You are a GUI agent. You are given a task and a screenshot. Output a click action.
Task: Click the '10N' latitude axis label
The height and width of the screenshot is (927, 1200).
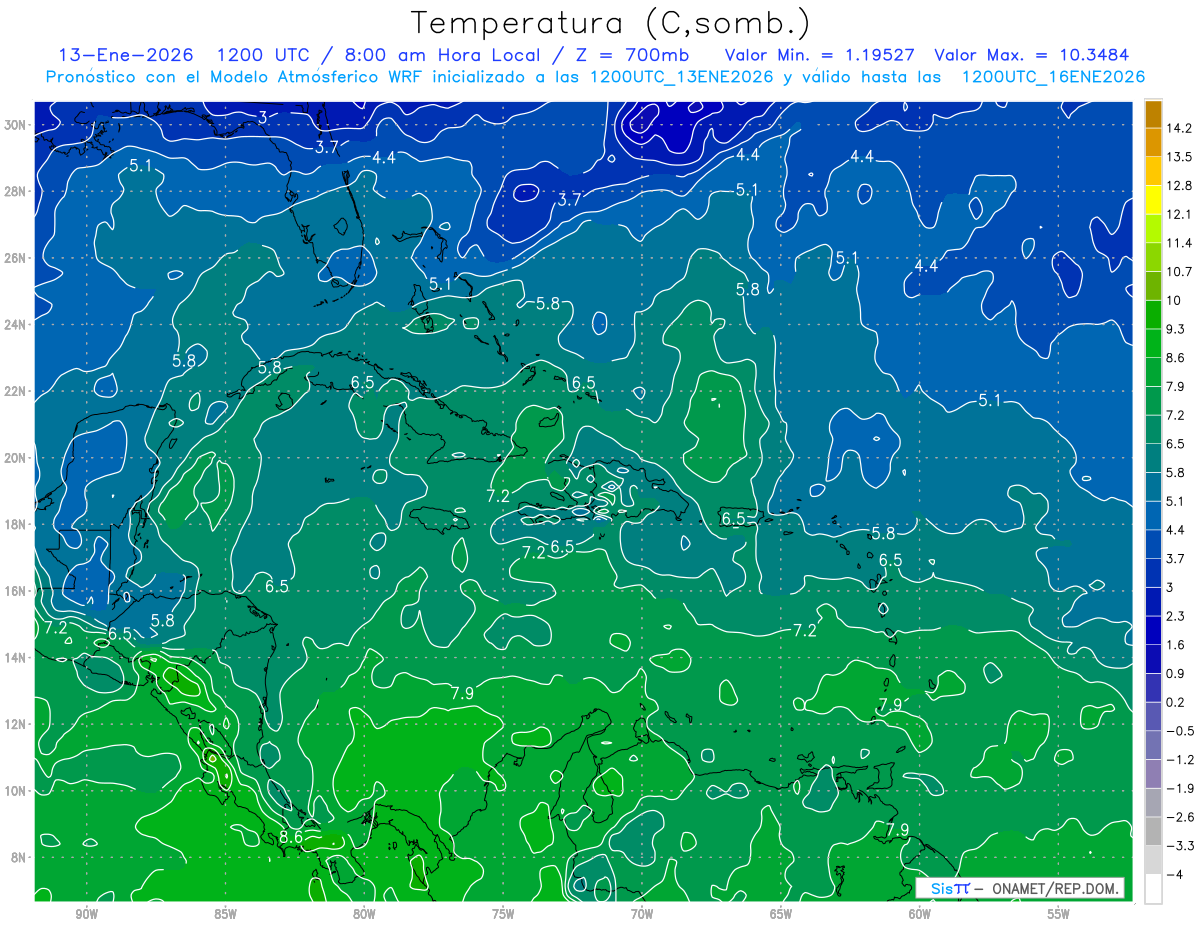pos(15,791)
